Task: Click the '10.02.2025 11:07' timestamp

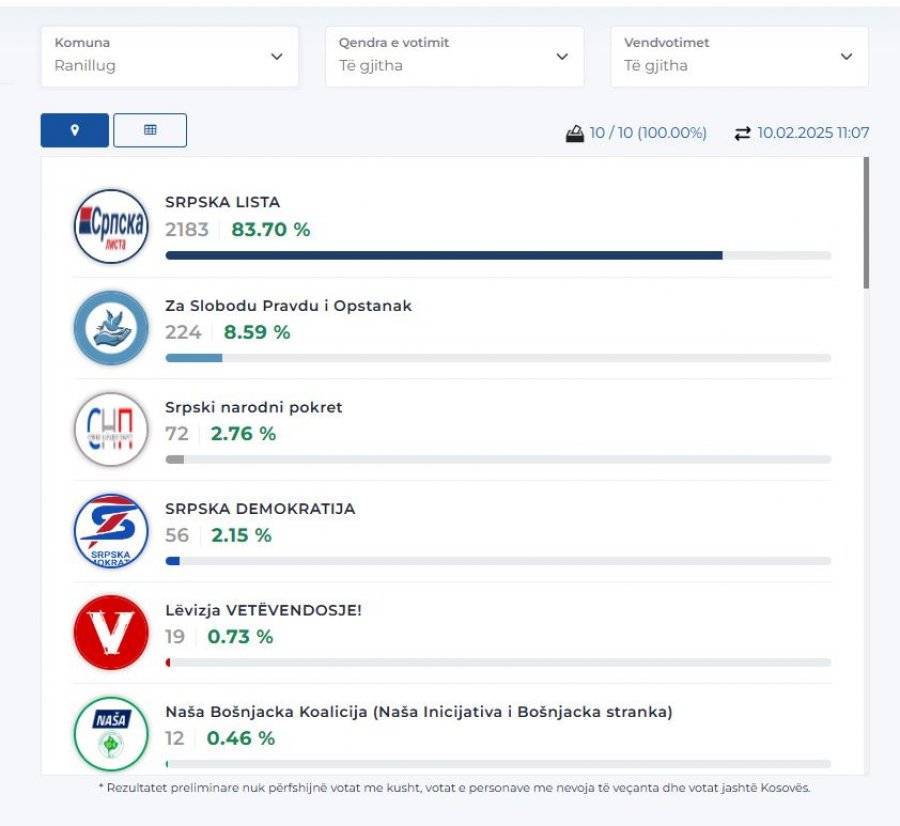Action: 813,133
